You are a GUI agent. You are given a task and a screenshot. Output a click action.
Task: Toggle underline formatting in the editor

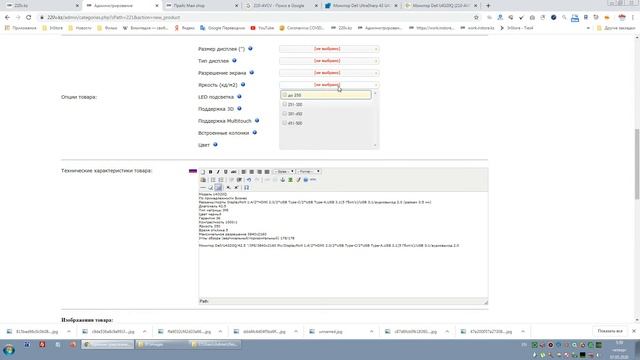coord(226,172)
